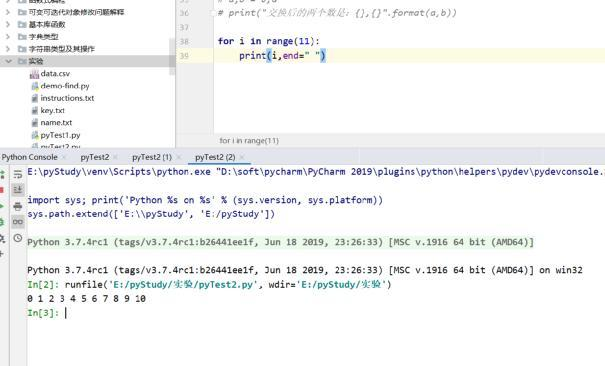This screenshot has height=366, width=605.
Task: Select instructions.txt in project tree
Action: (67, 98)
